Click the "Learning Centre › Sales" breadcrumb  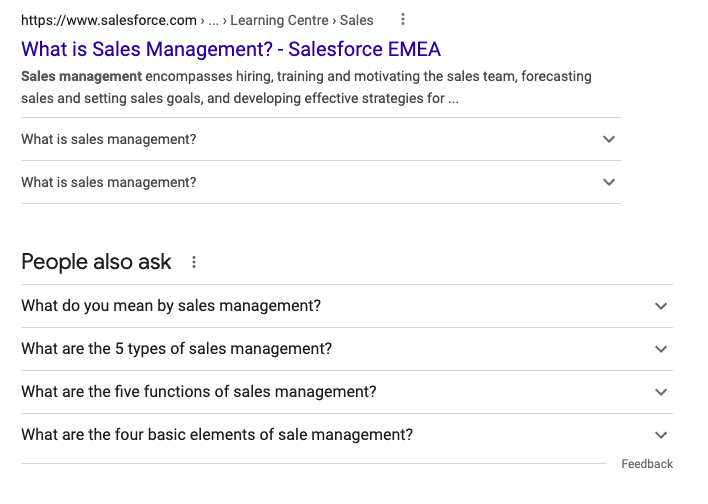pos(302,20)
